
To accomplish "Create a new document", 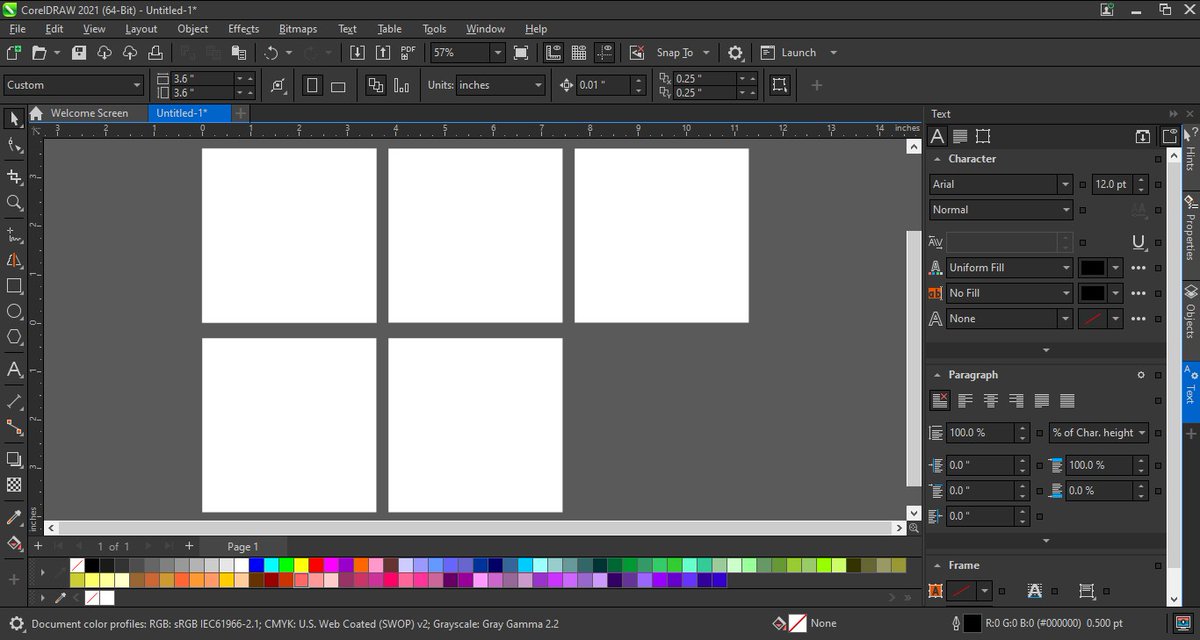I will coord(14,53).
